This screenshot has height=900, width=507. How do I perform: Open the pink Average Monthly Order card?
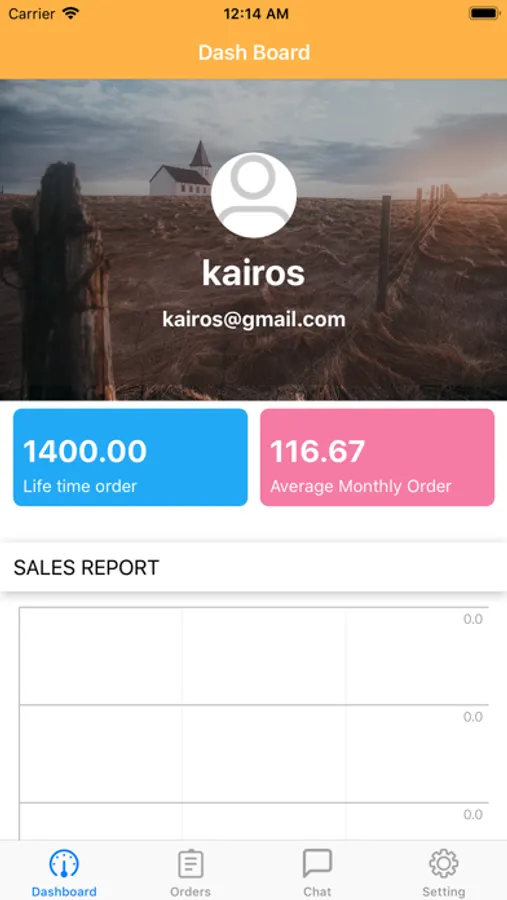[377, 457]
